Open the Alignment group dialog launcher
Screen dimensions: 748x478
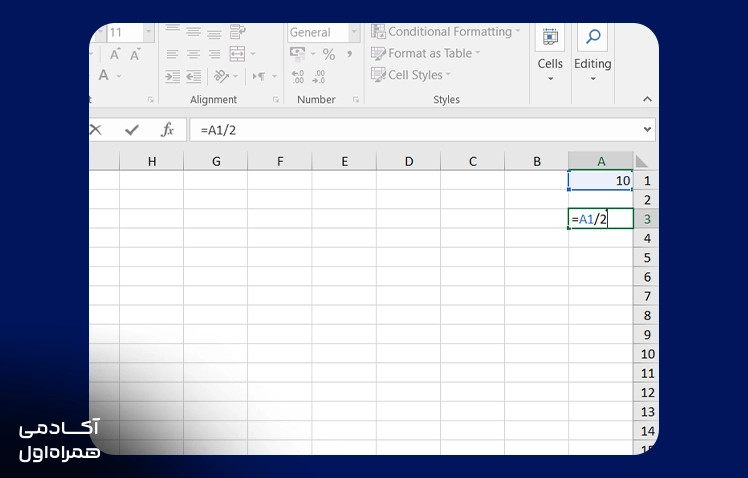click(276, 100)
